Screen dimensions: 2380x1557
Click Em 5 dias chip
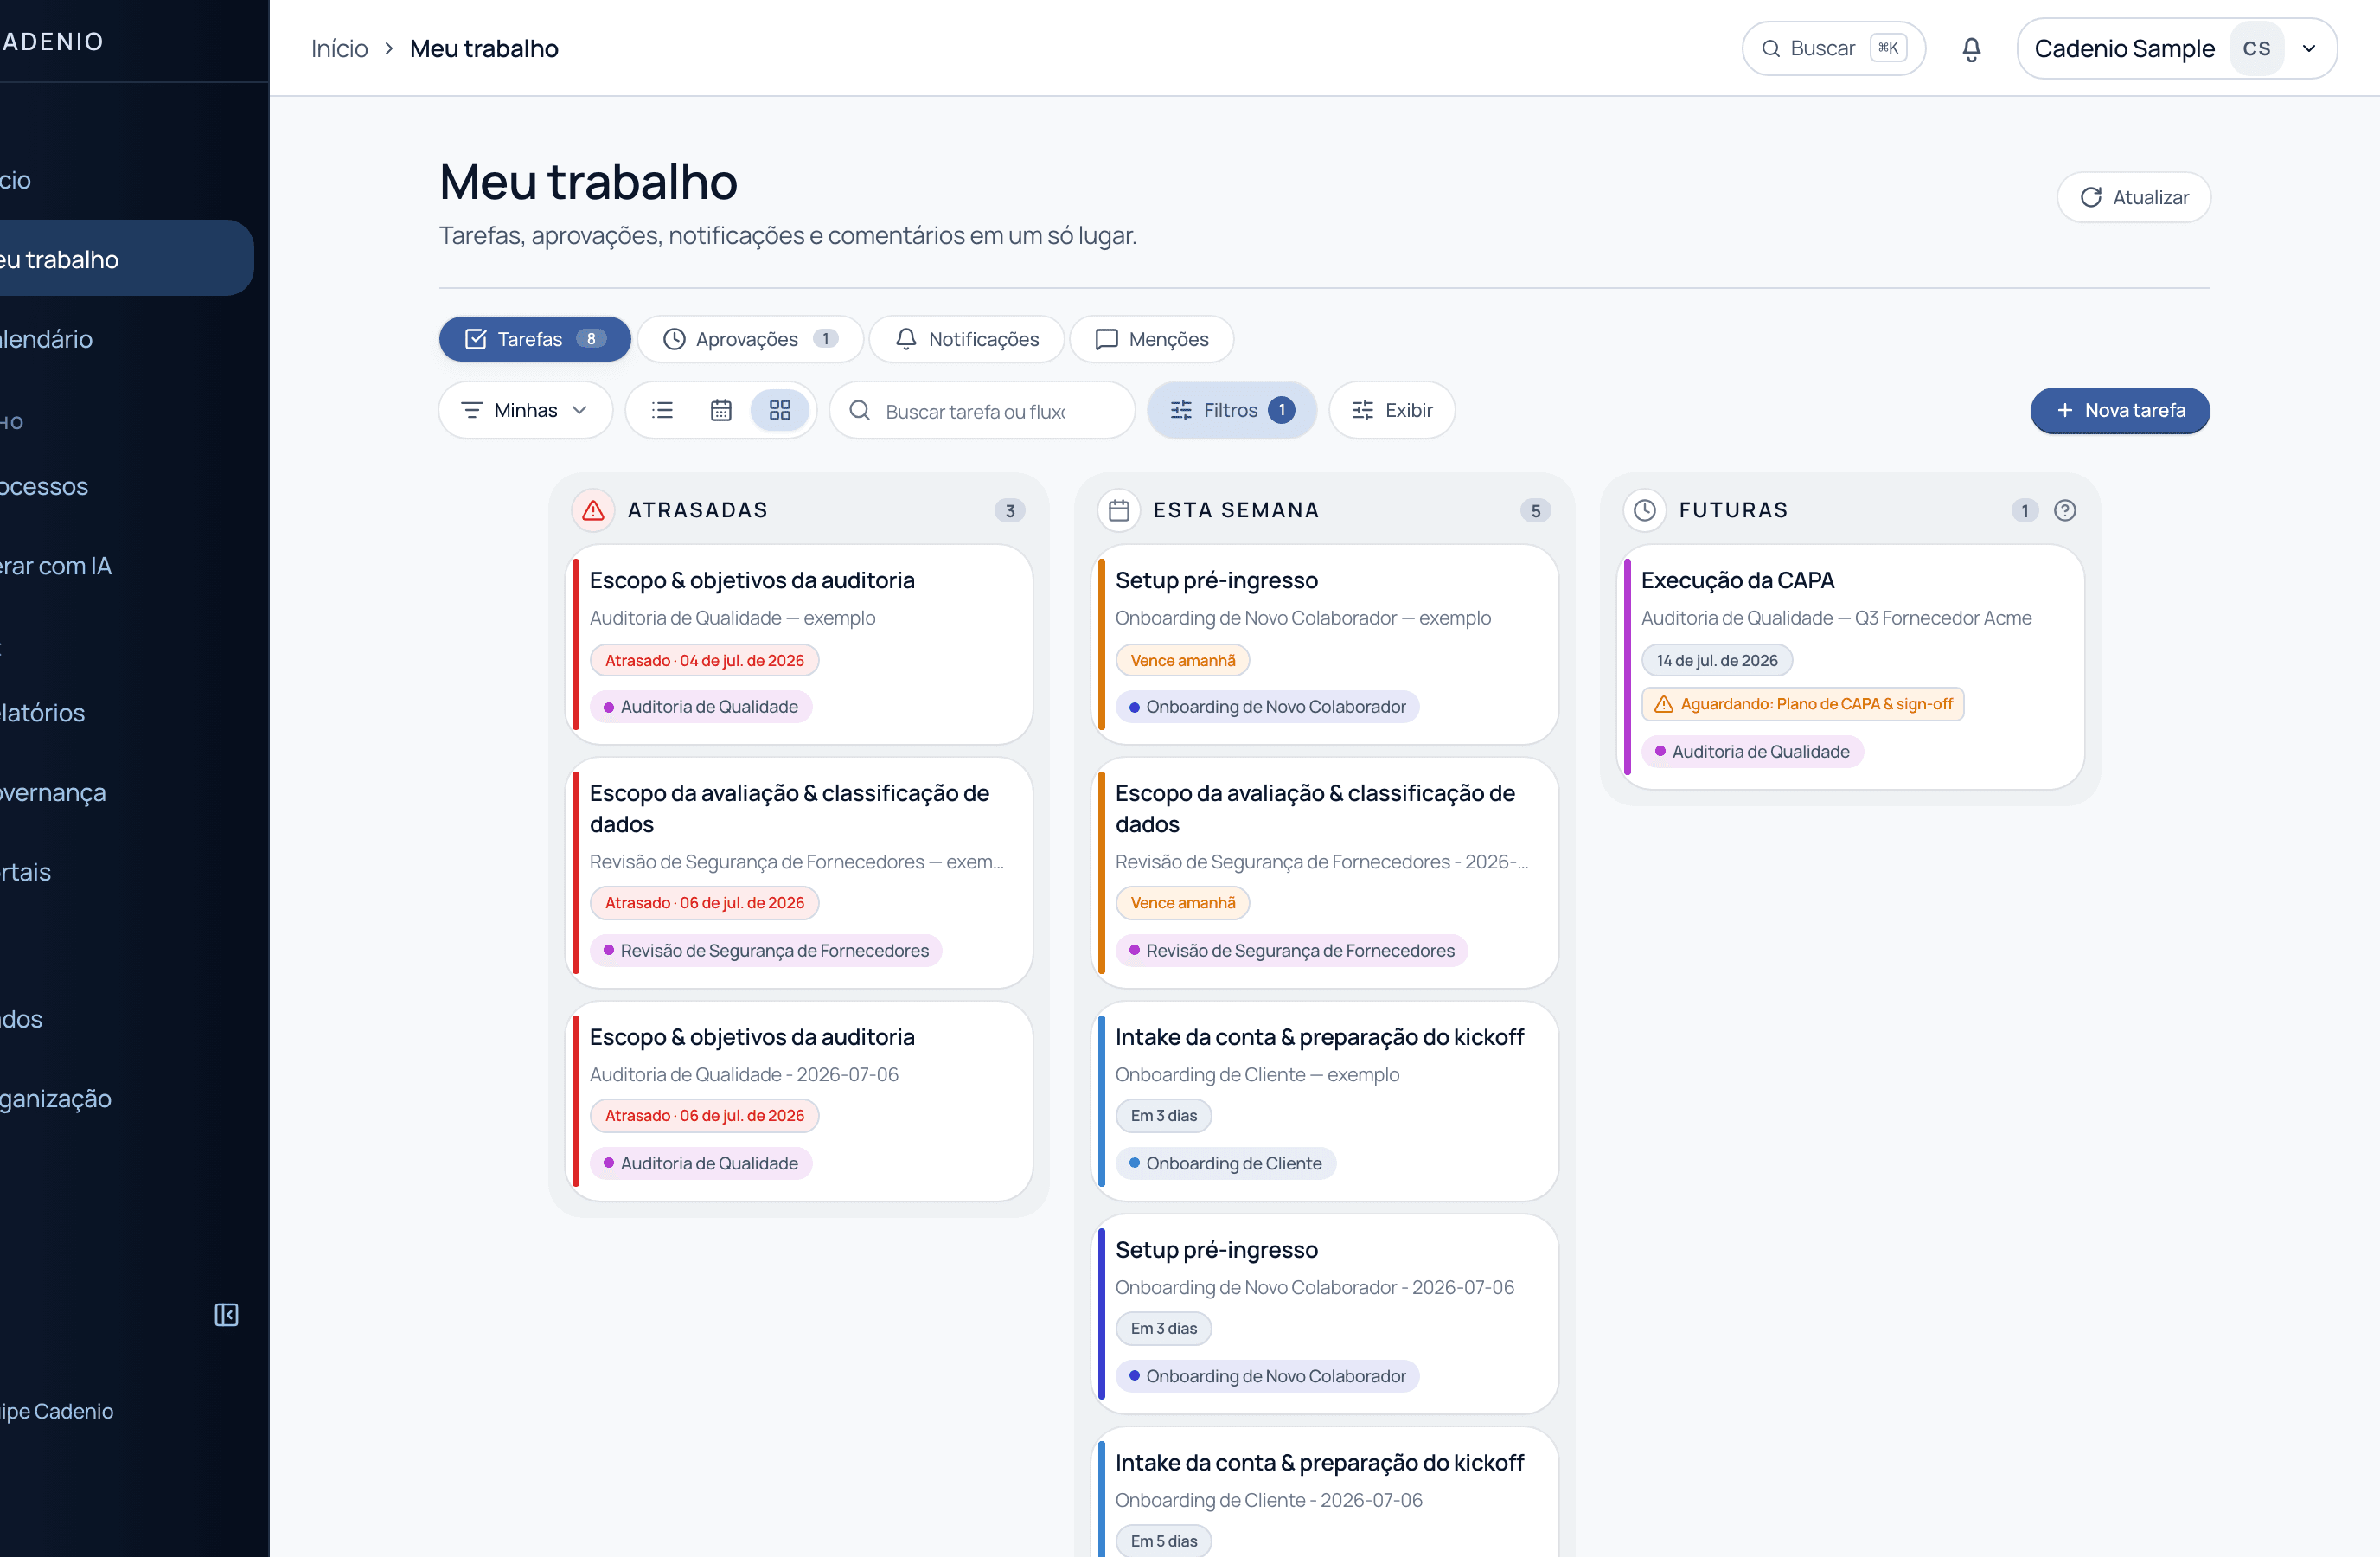click(1163, 1541)
